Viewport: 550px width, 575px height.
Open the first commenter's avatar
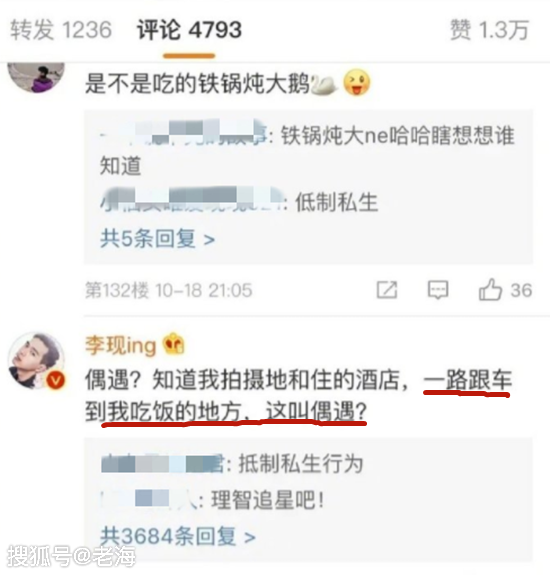pyautogui.click(x=36, y=76)
